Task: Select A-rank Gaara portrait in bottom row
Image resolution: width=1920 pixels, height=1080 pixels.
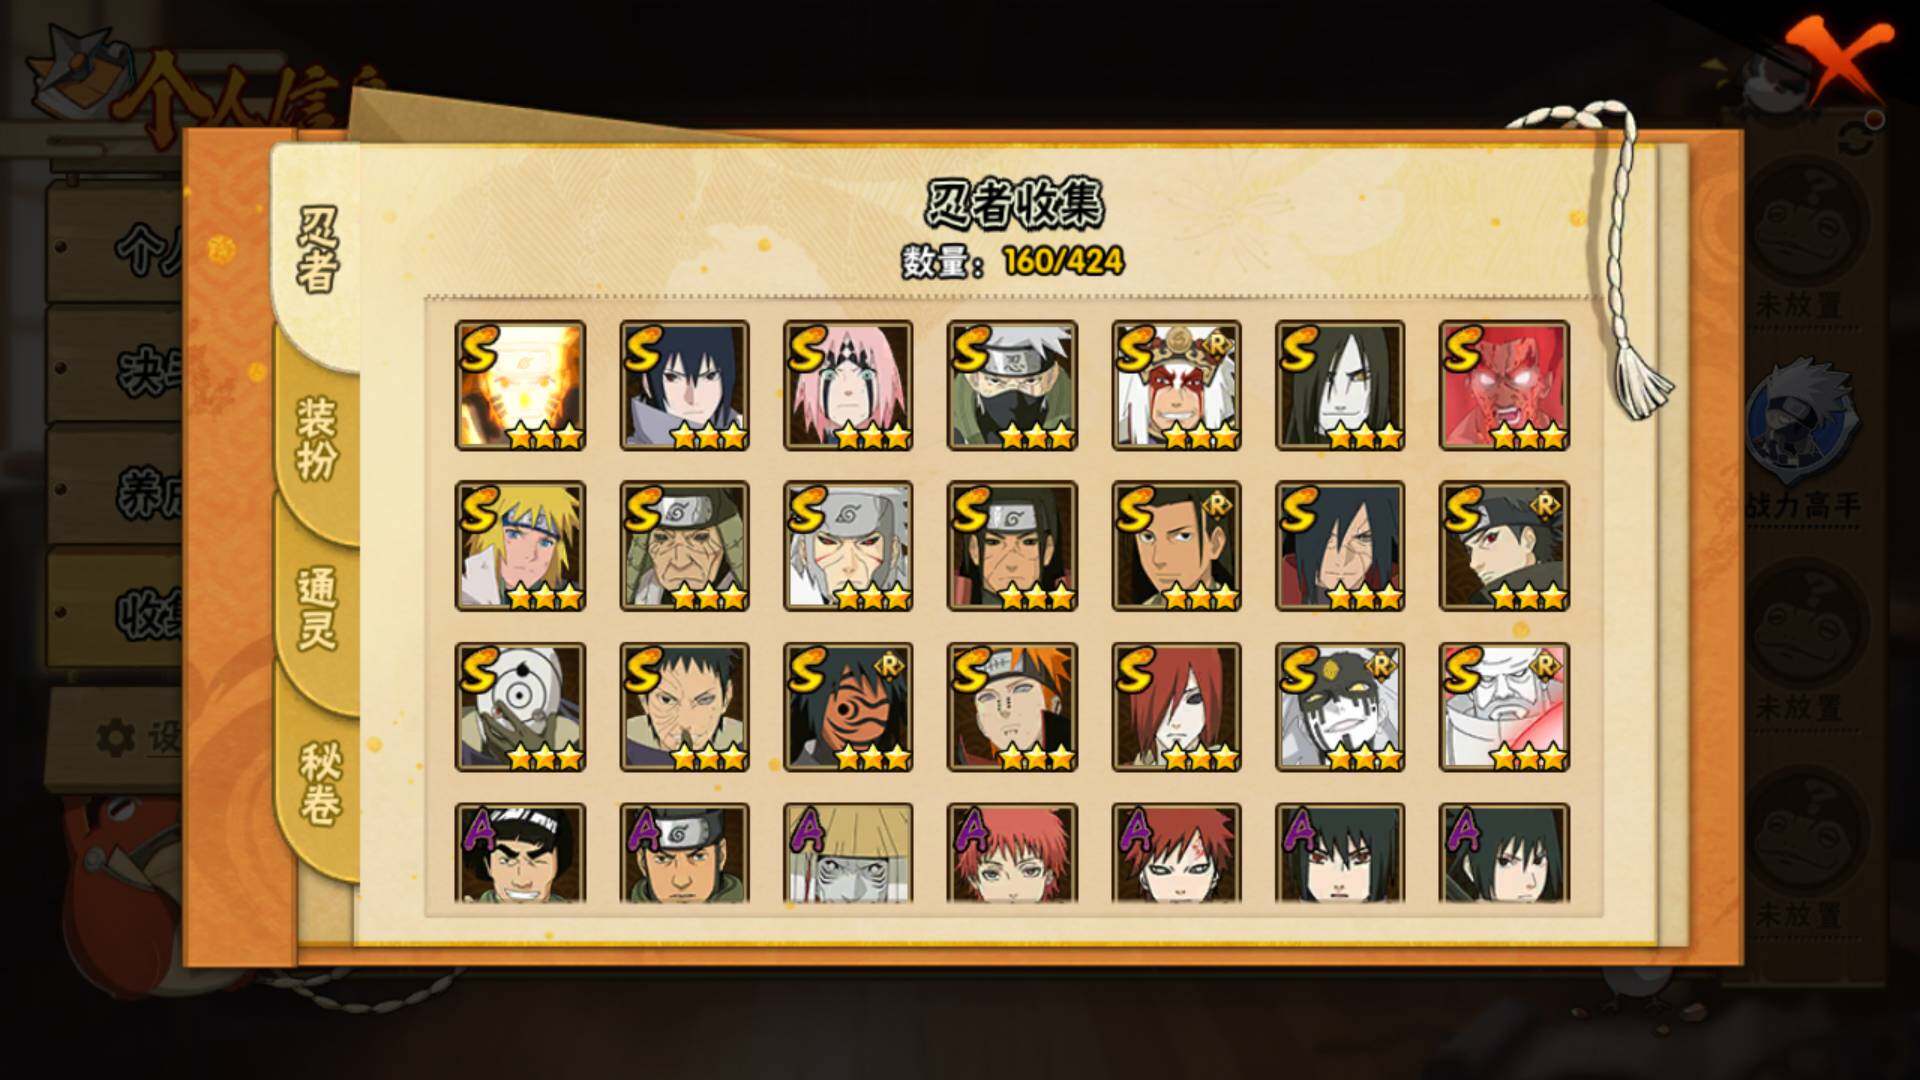Action: pos(1176,854)
